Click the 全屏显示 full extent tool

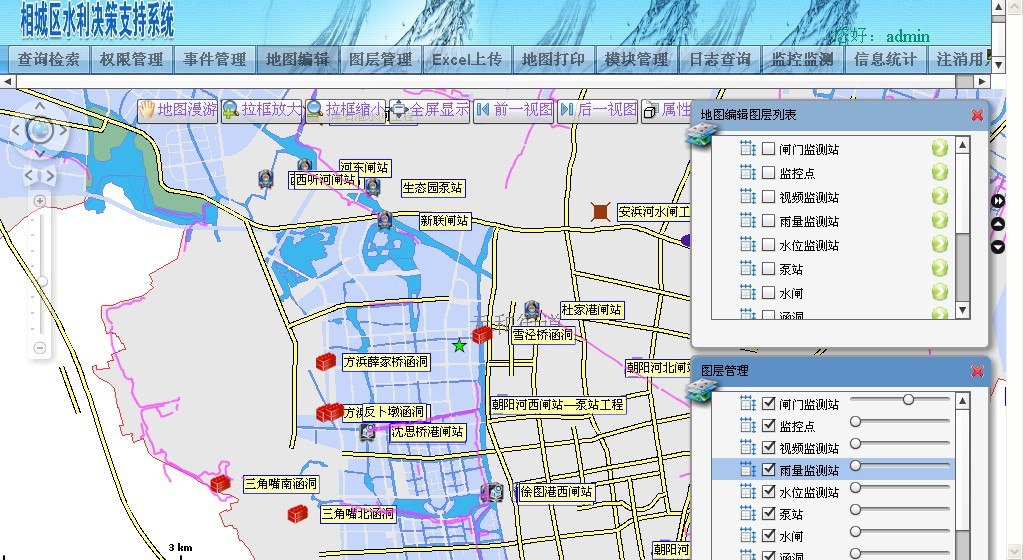click(429, 110)
